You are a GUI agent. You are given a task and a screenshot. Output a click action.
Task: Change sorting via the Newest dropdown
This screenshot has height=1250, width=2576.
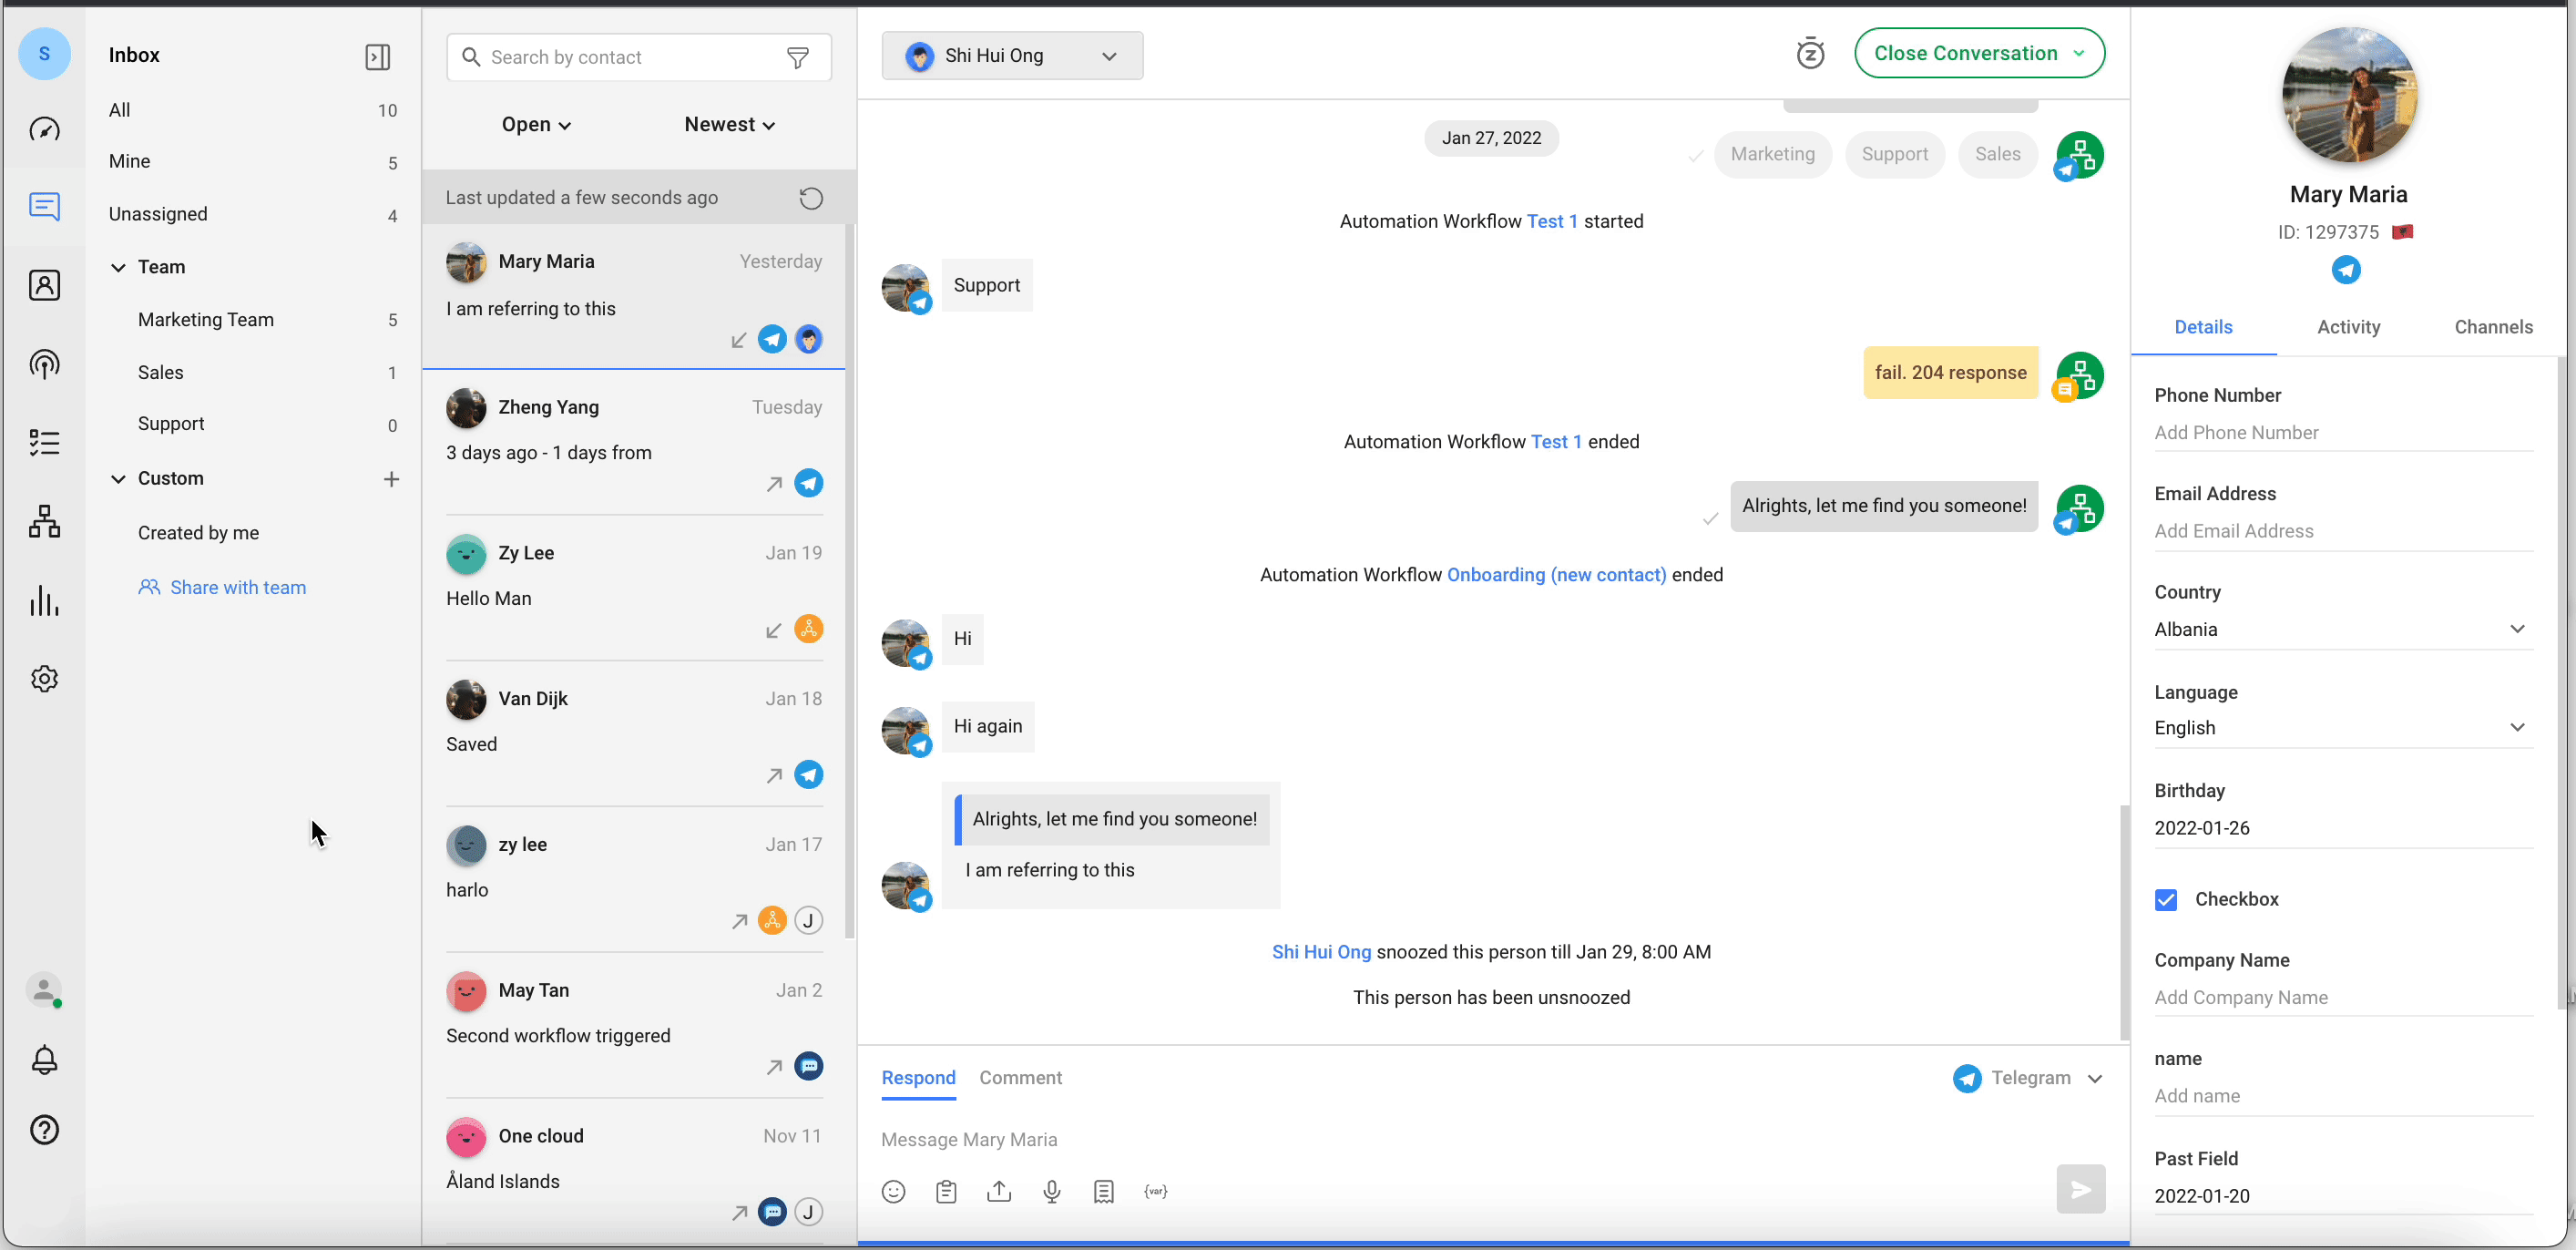(x=729, y=124)
